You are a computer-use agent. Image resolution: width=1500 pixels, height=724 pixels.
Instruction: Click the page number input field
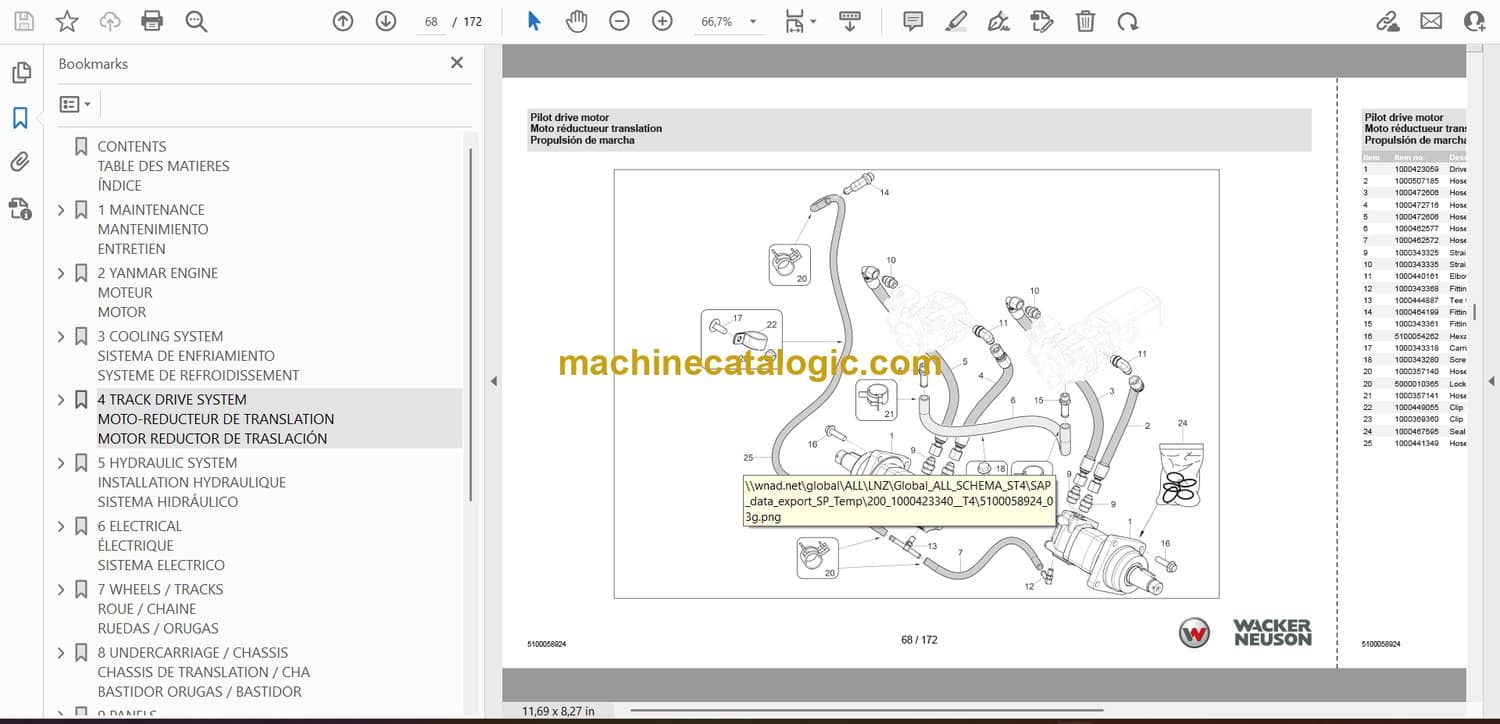431,21
